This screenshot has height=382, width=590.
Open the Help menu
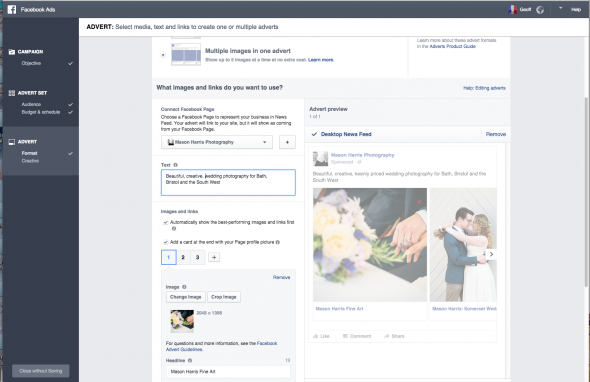click(x=576, y=10)
